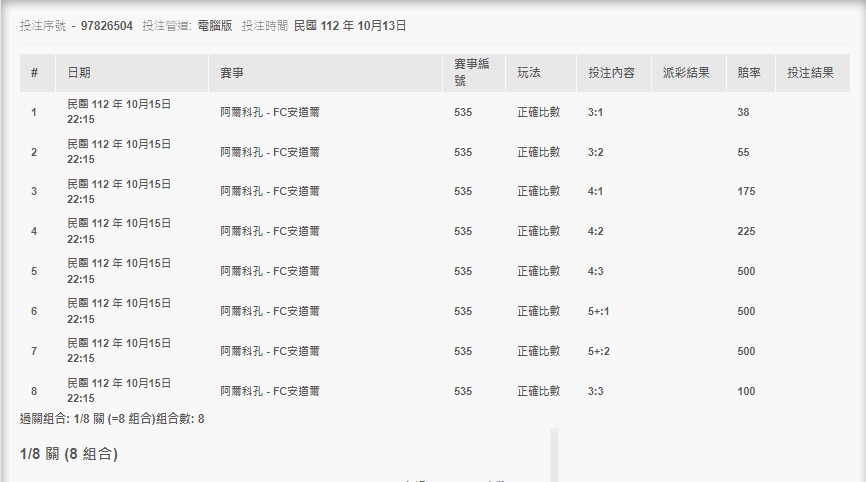Click the 5+:2 bet content cell
Screen dimensions: 866x482
[599, 351]
